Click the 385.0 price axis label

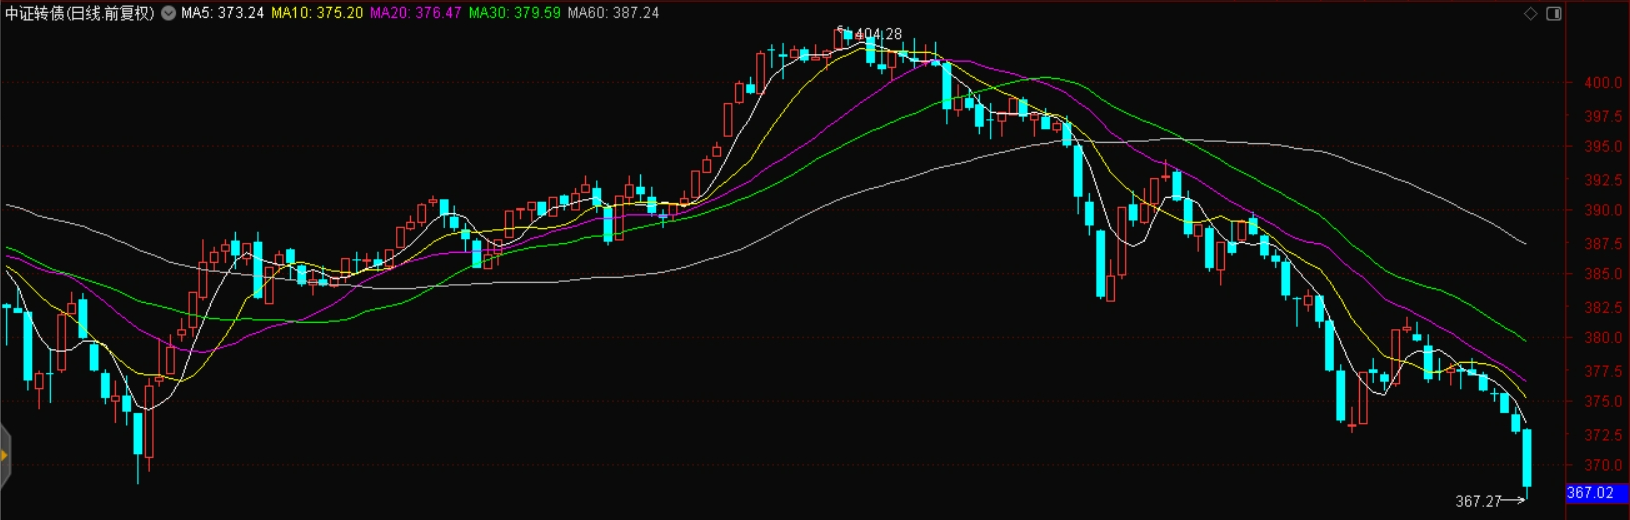point(1603,273)
